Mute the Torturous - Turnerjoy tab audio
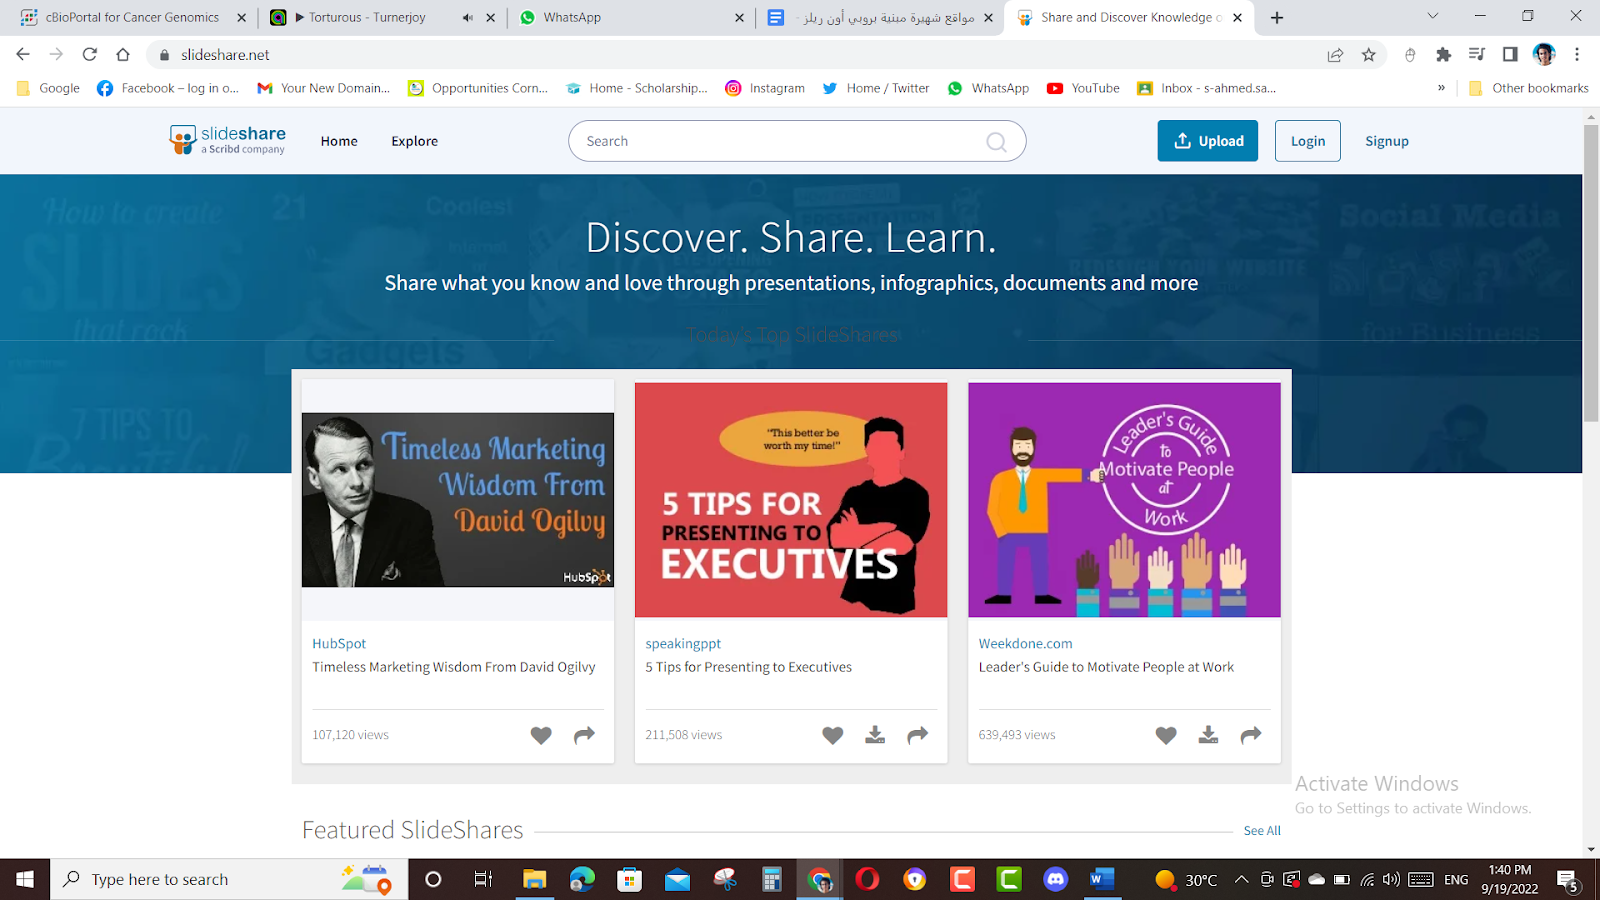The image size is (1600, 900). point(467,18)
